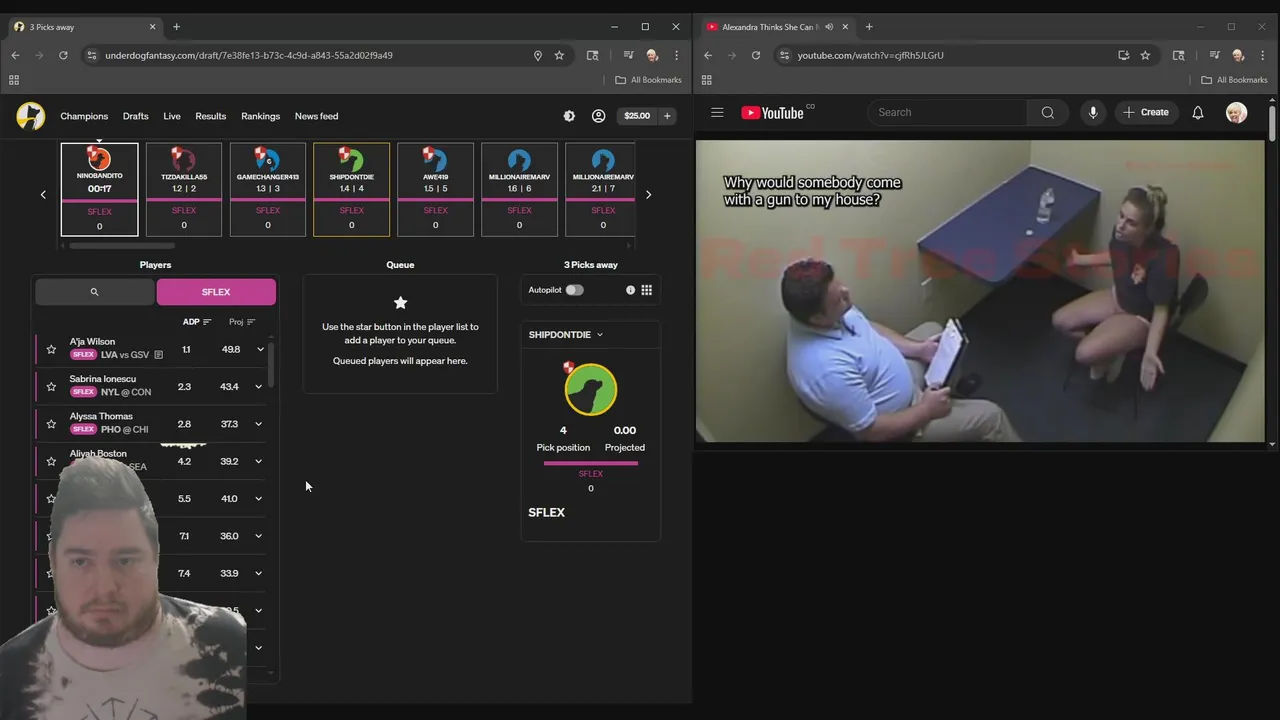The image size is (1280, 720).
Task: Click the YouTube voice search microphone
Action: [1093, 113]
